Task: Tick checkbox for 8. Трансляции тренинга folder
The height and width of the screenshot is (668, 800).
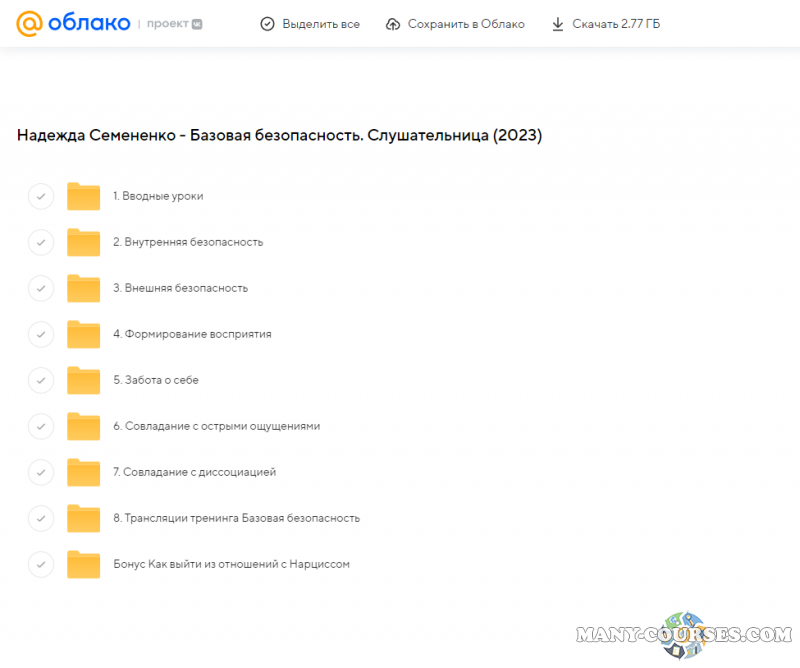Action: coord(40,518)
